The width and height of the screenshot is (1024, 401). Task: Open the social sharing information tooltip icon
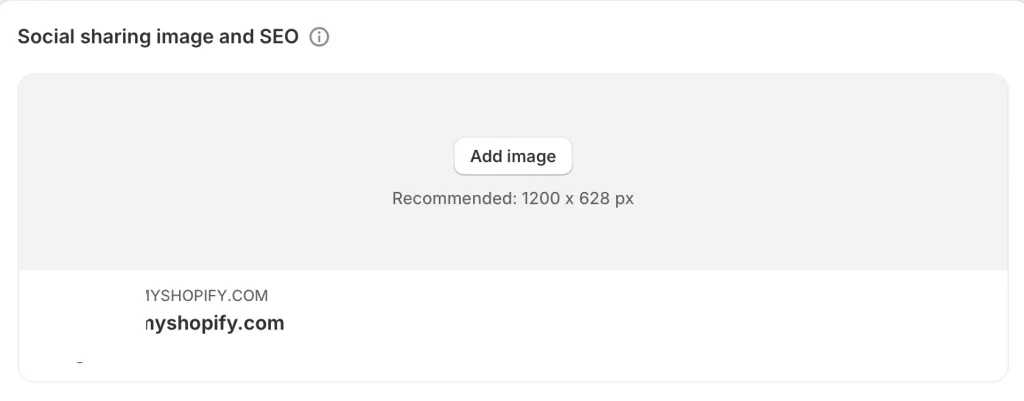click(319, 37)
